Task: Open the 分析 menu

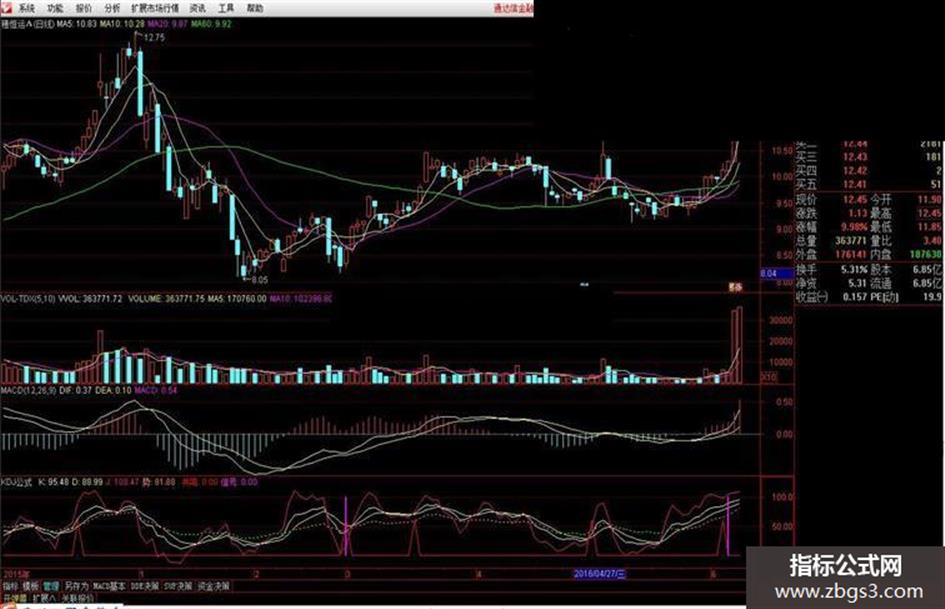Action: (x=112, y=8)
